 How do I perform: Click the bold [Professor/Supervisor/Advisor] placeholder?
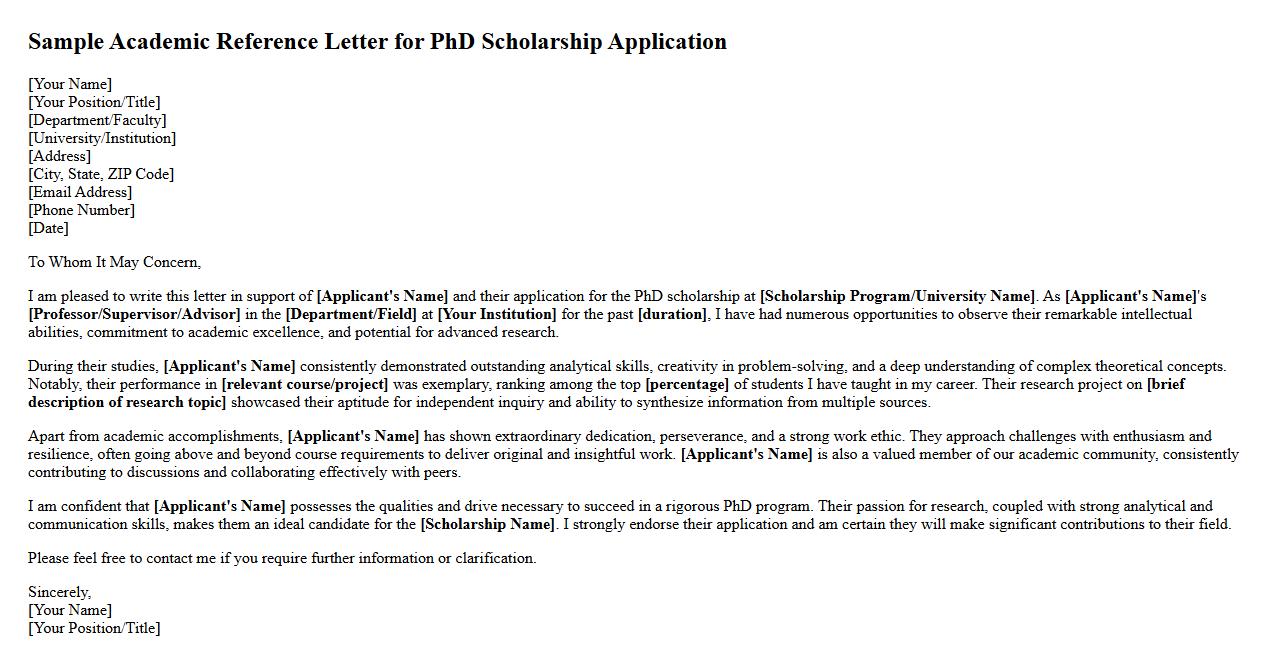(x=134, y=314)
